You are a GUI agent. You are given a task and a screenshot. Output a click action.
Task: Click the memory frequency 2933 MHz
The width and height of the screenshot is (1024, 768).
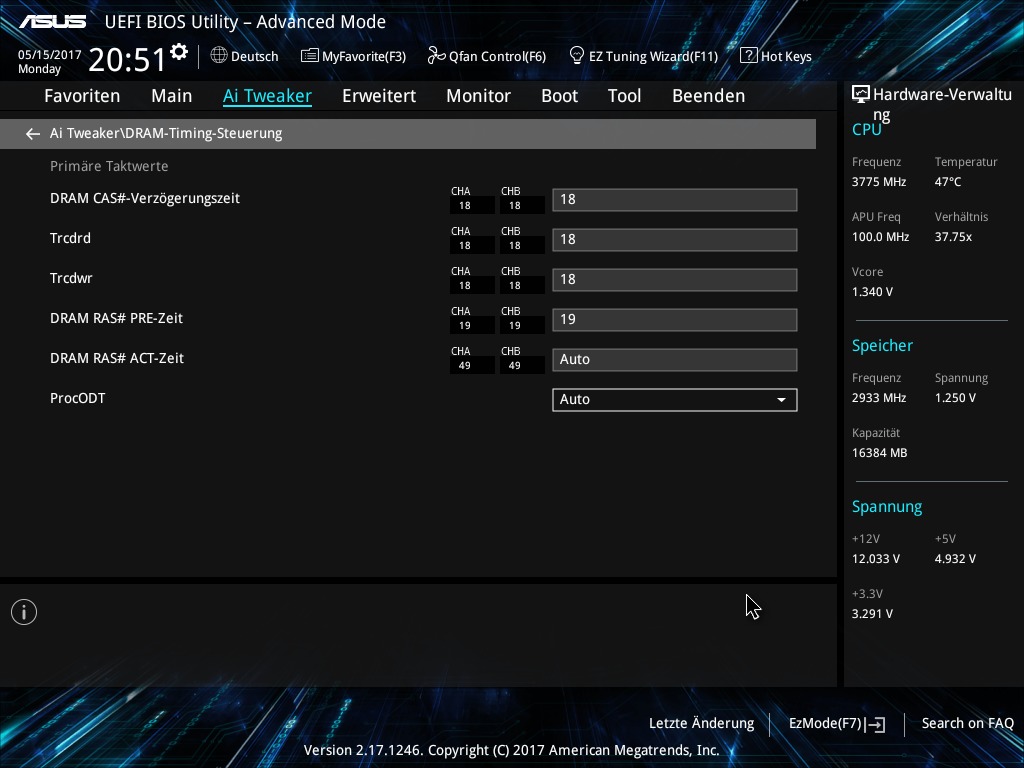879,398
